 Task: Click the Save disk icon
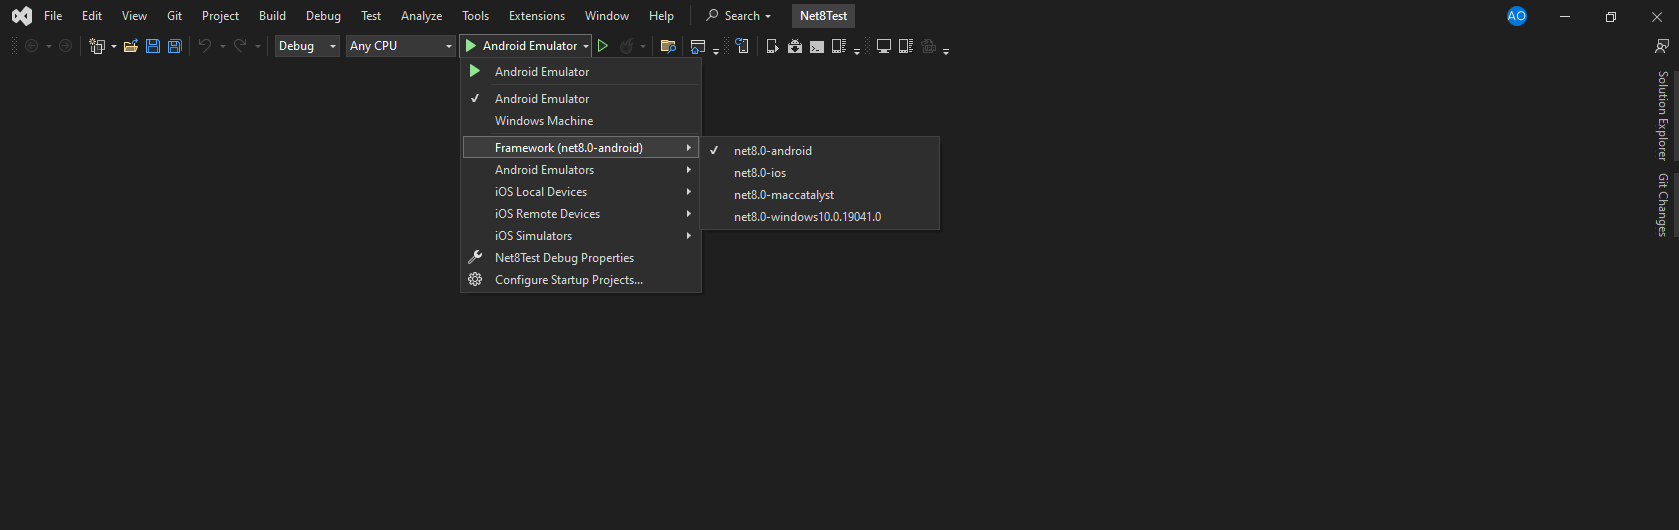point(153,46)
